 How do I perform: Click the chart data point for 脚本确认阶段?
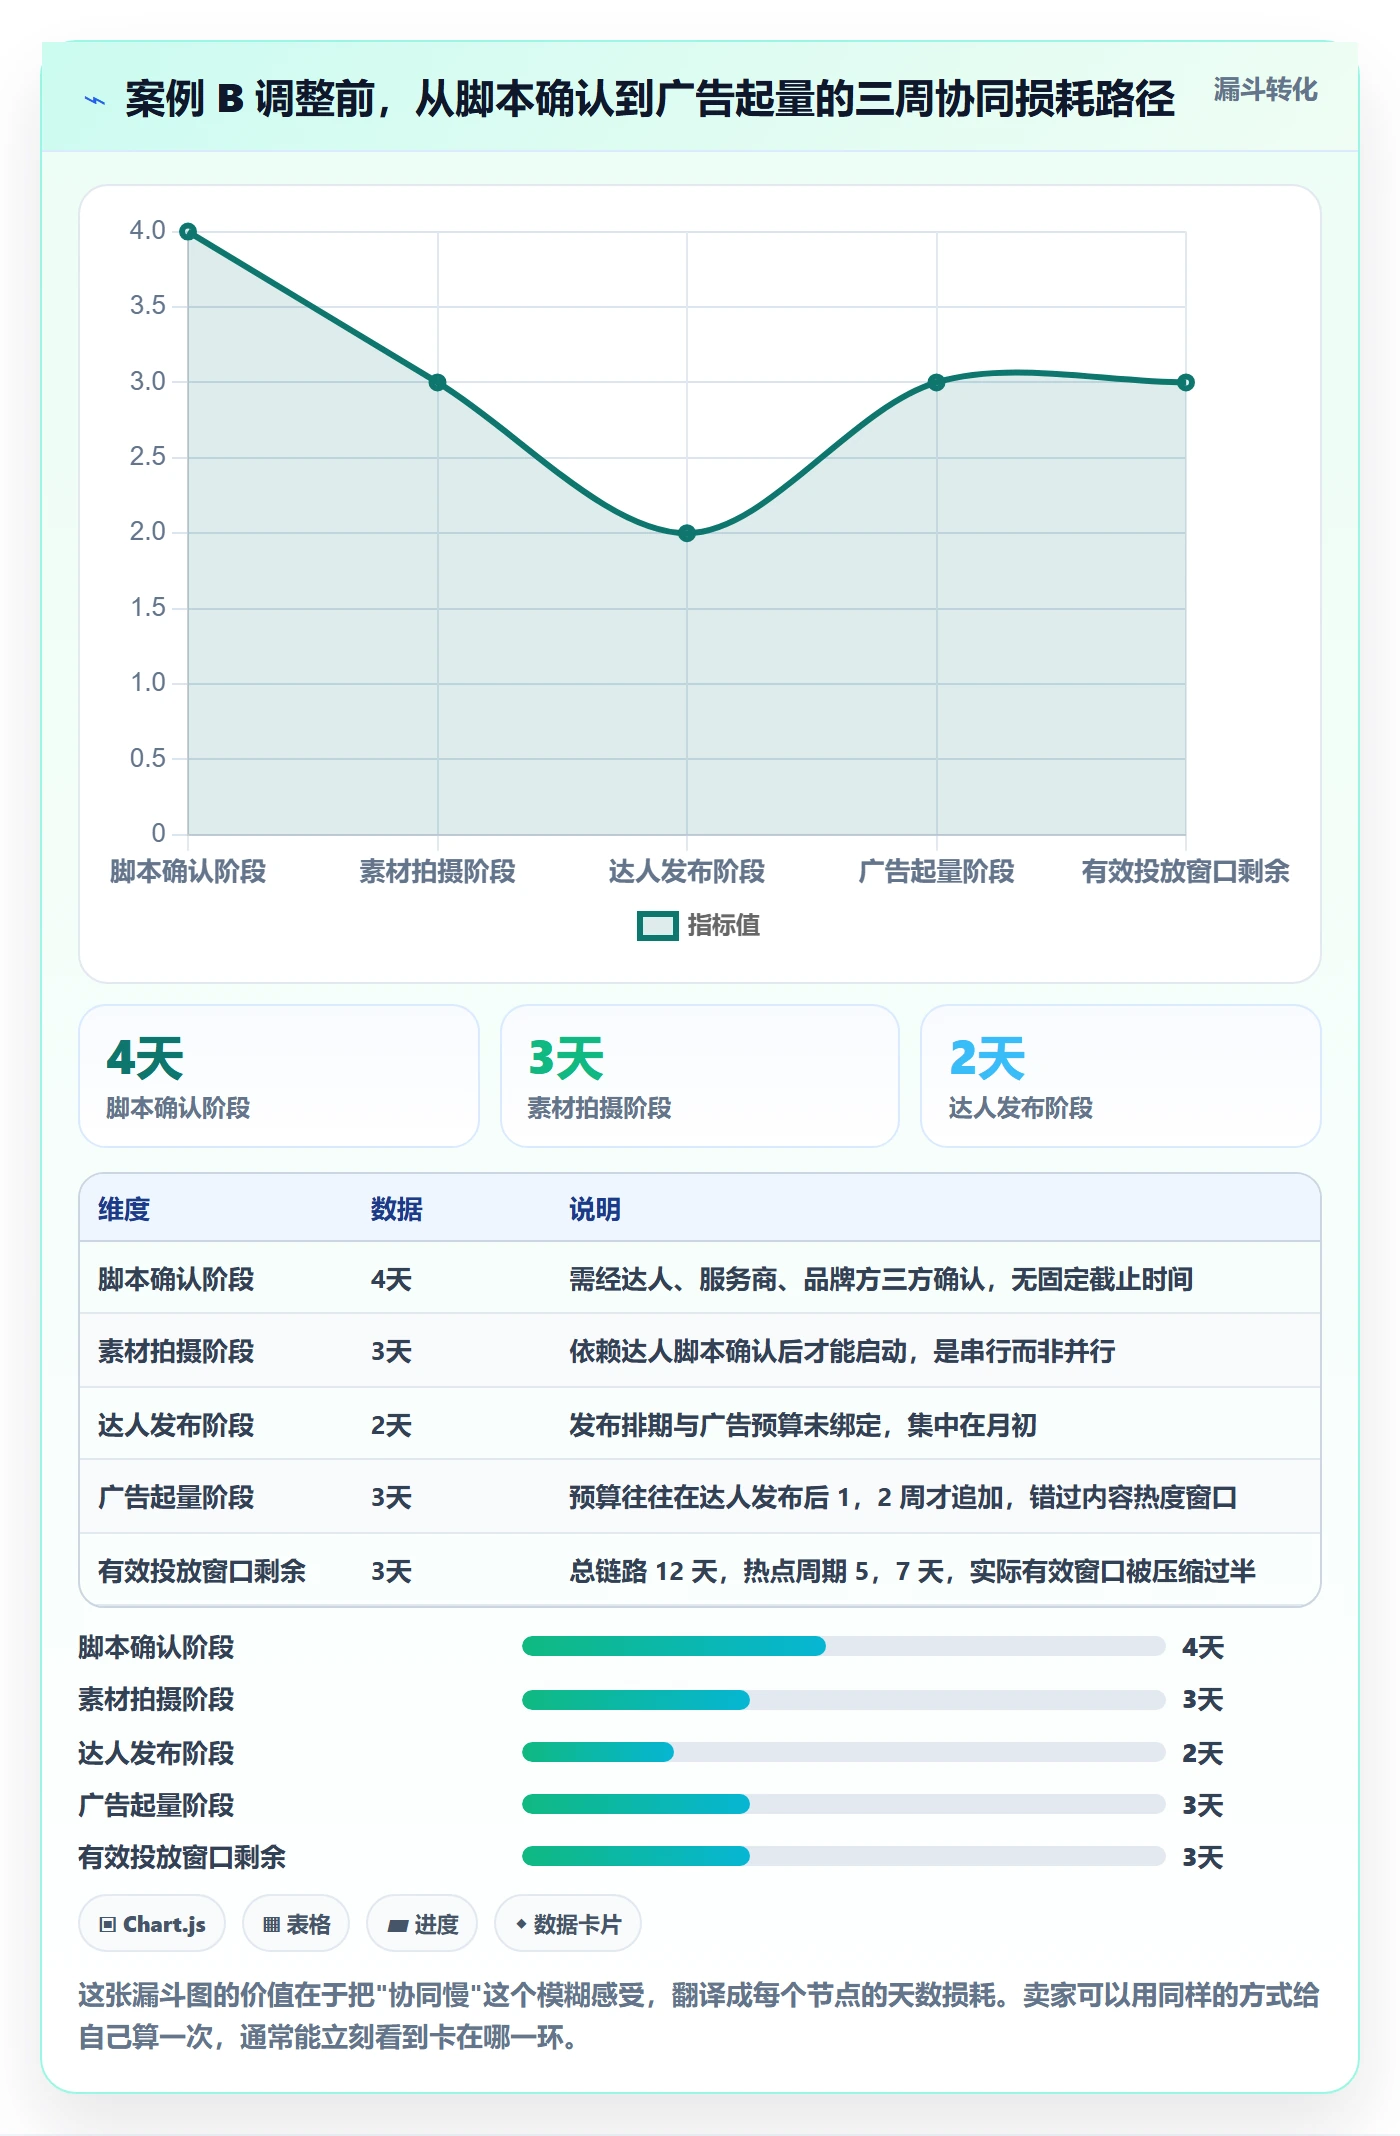(188, 232)
